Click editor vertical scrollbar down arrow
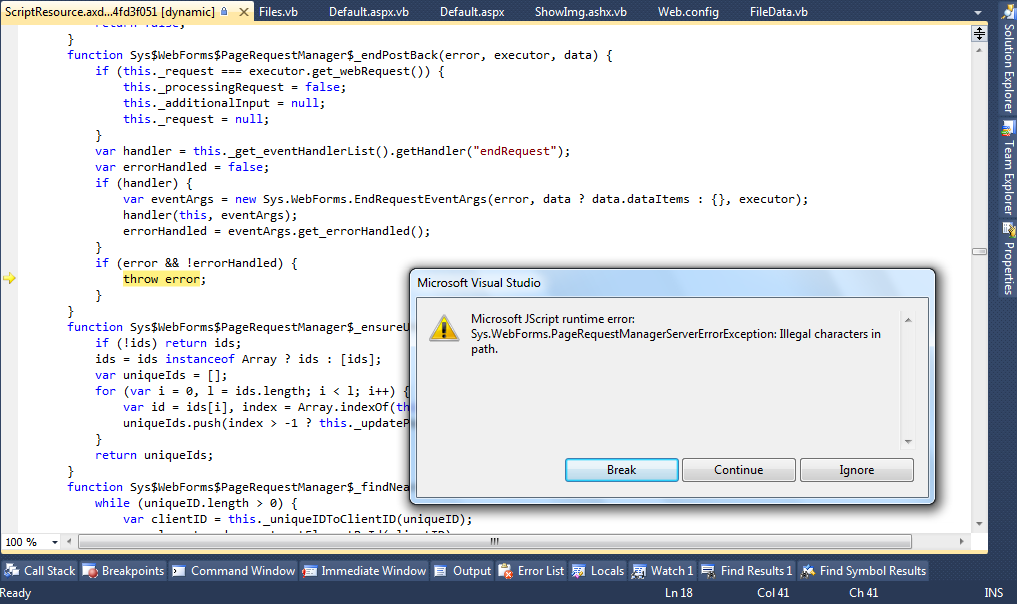Viewport: 1017px width, 604px height. click(x=979, y=524)
